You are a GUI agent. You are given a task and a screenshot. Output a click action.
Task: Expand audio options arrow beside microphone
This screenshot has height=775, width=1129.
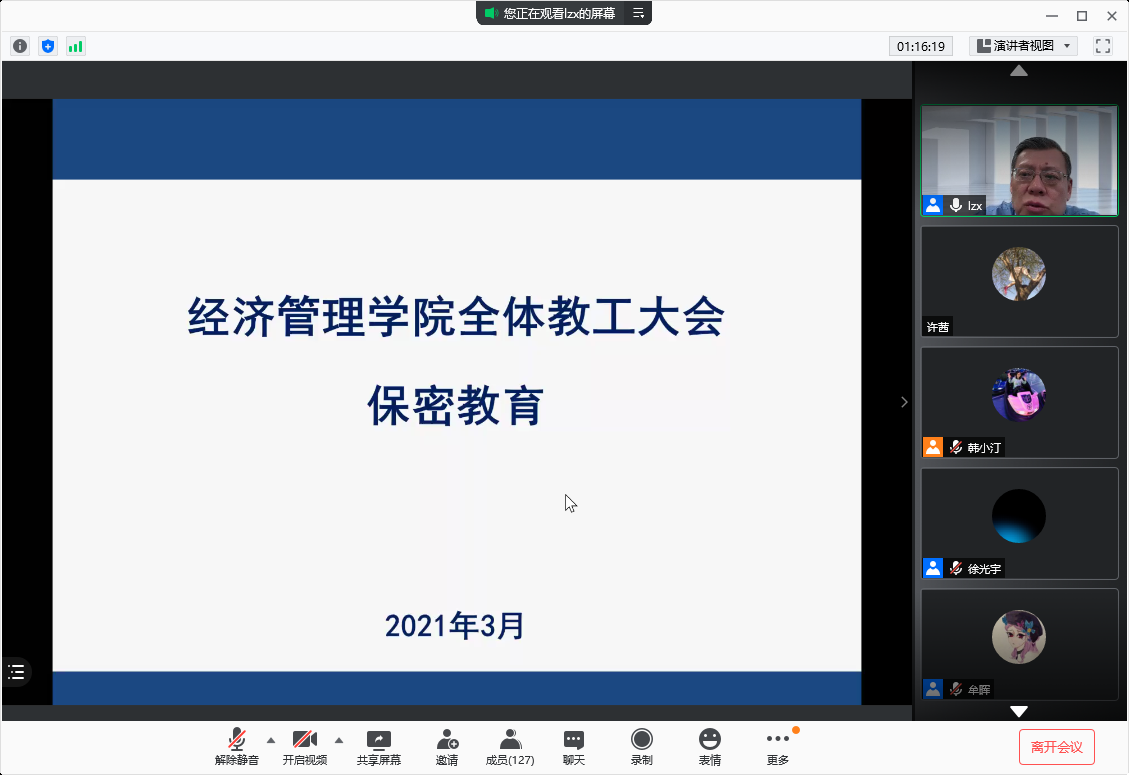[271, 740]
